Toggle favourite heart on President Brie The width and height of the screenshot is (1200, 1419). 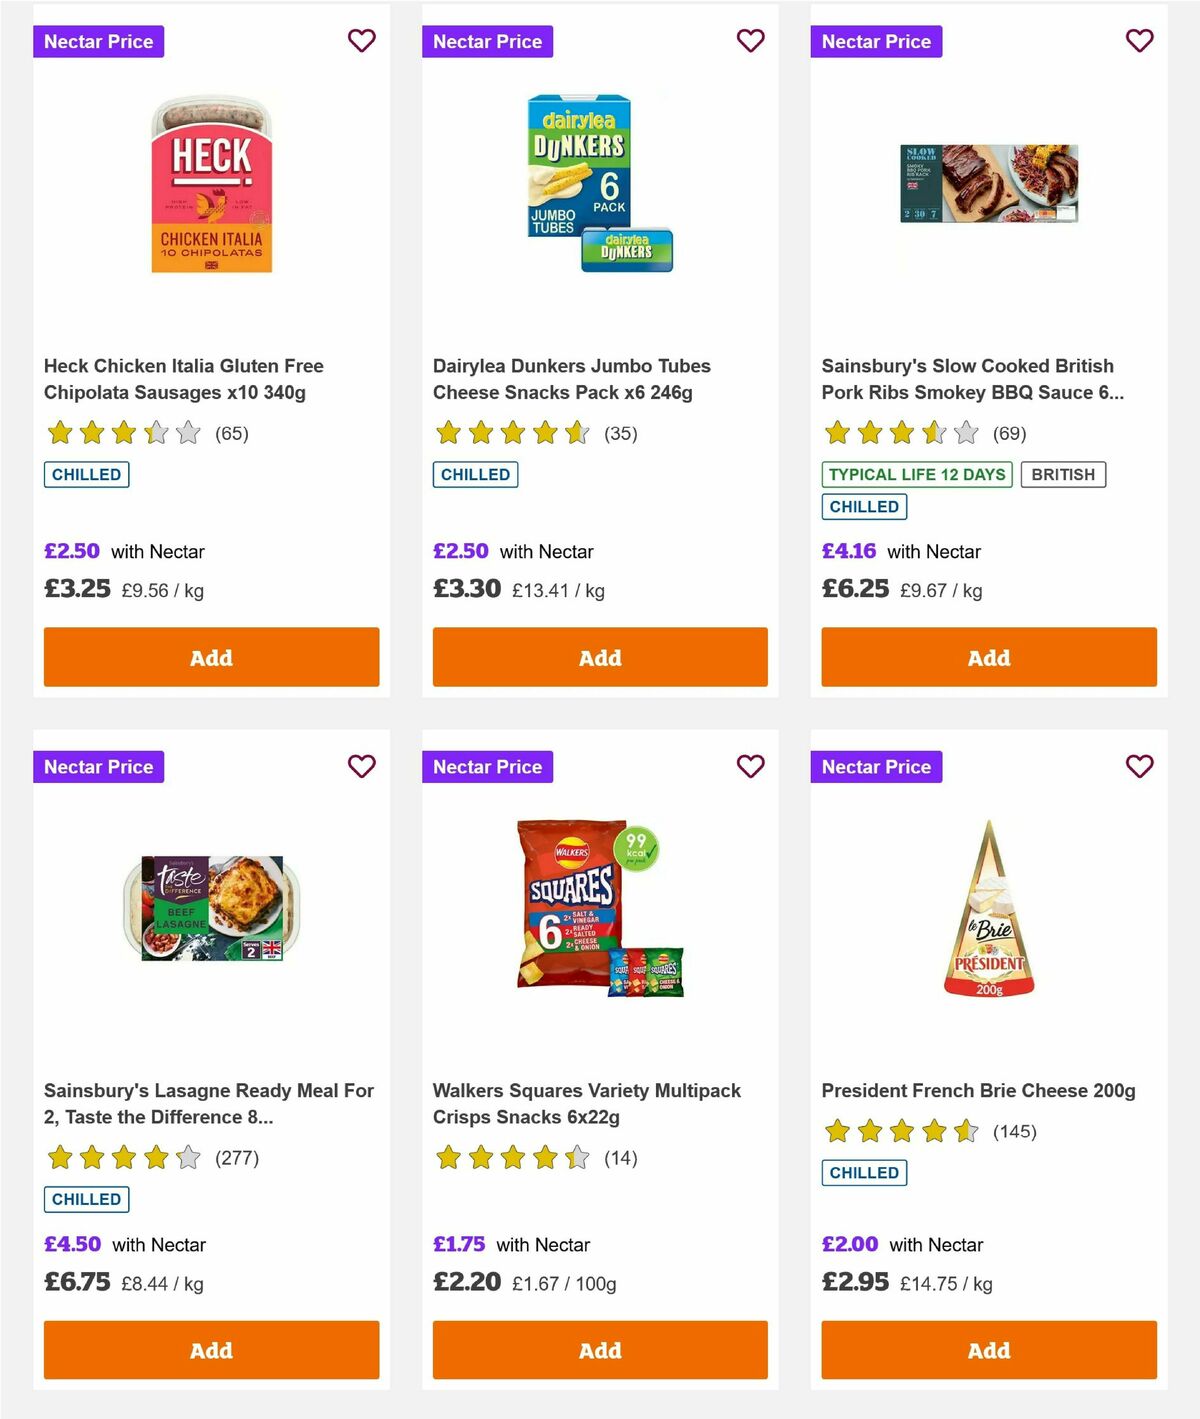[1139, 766]
